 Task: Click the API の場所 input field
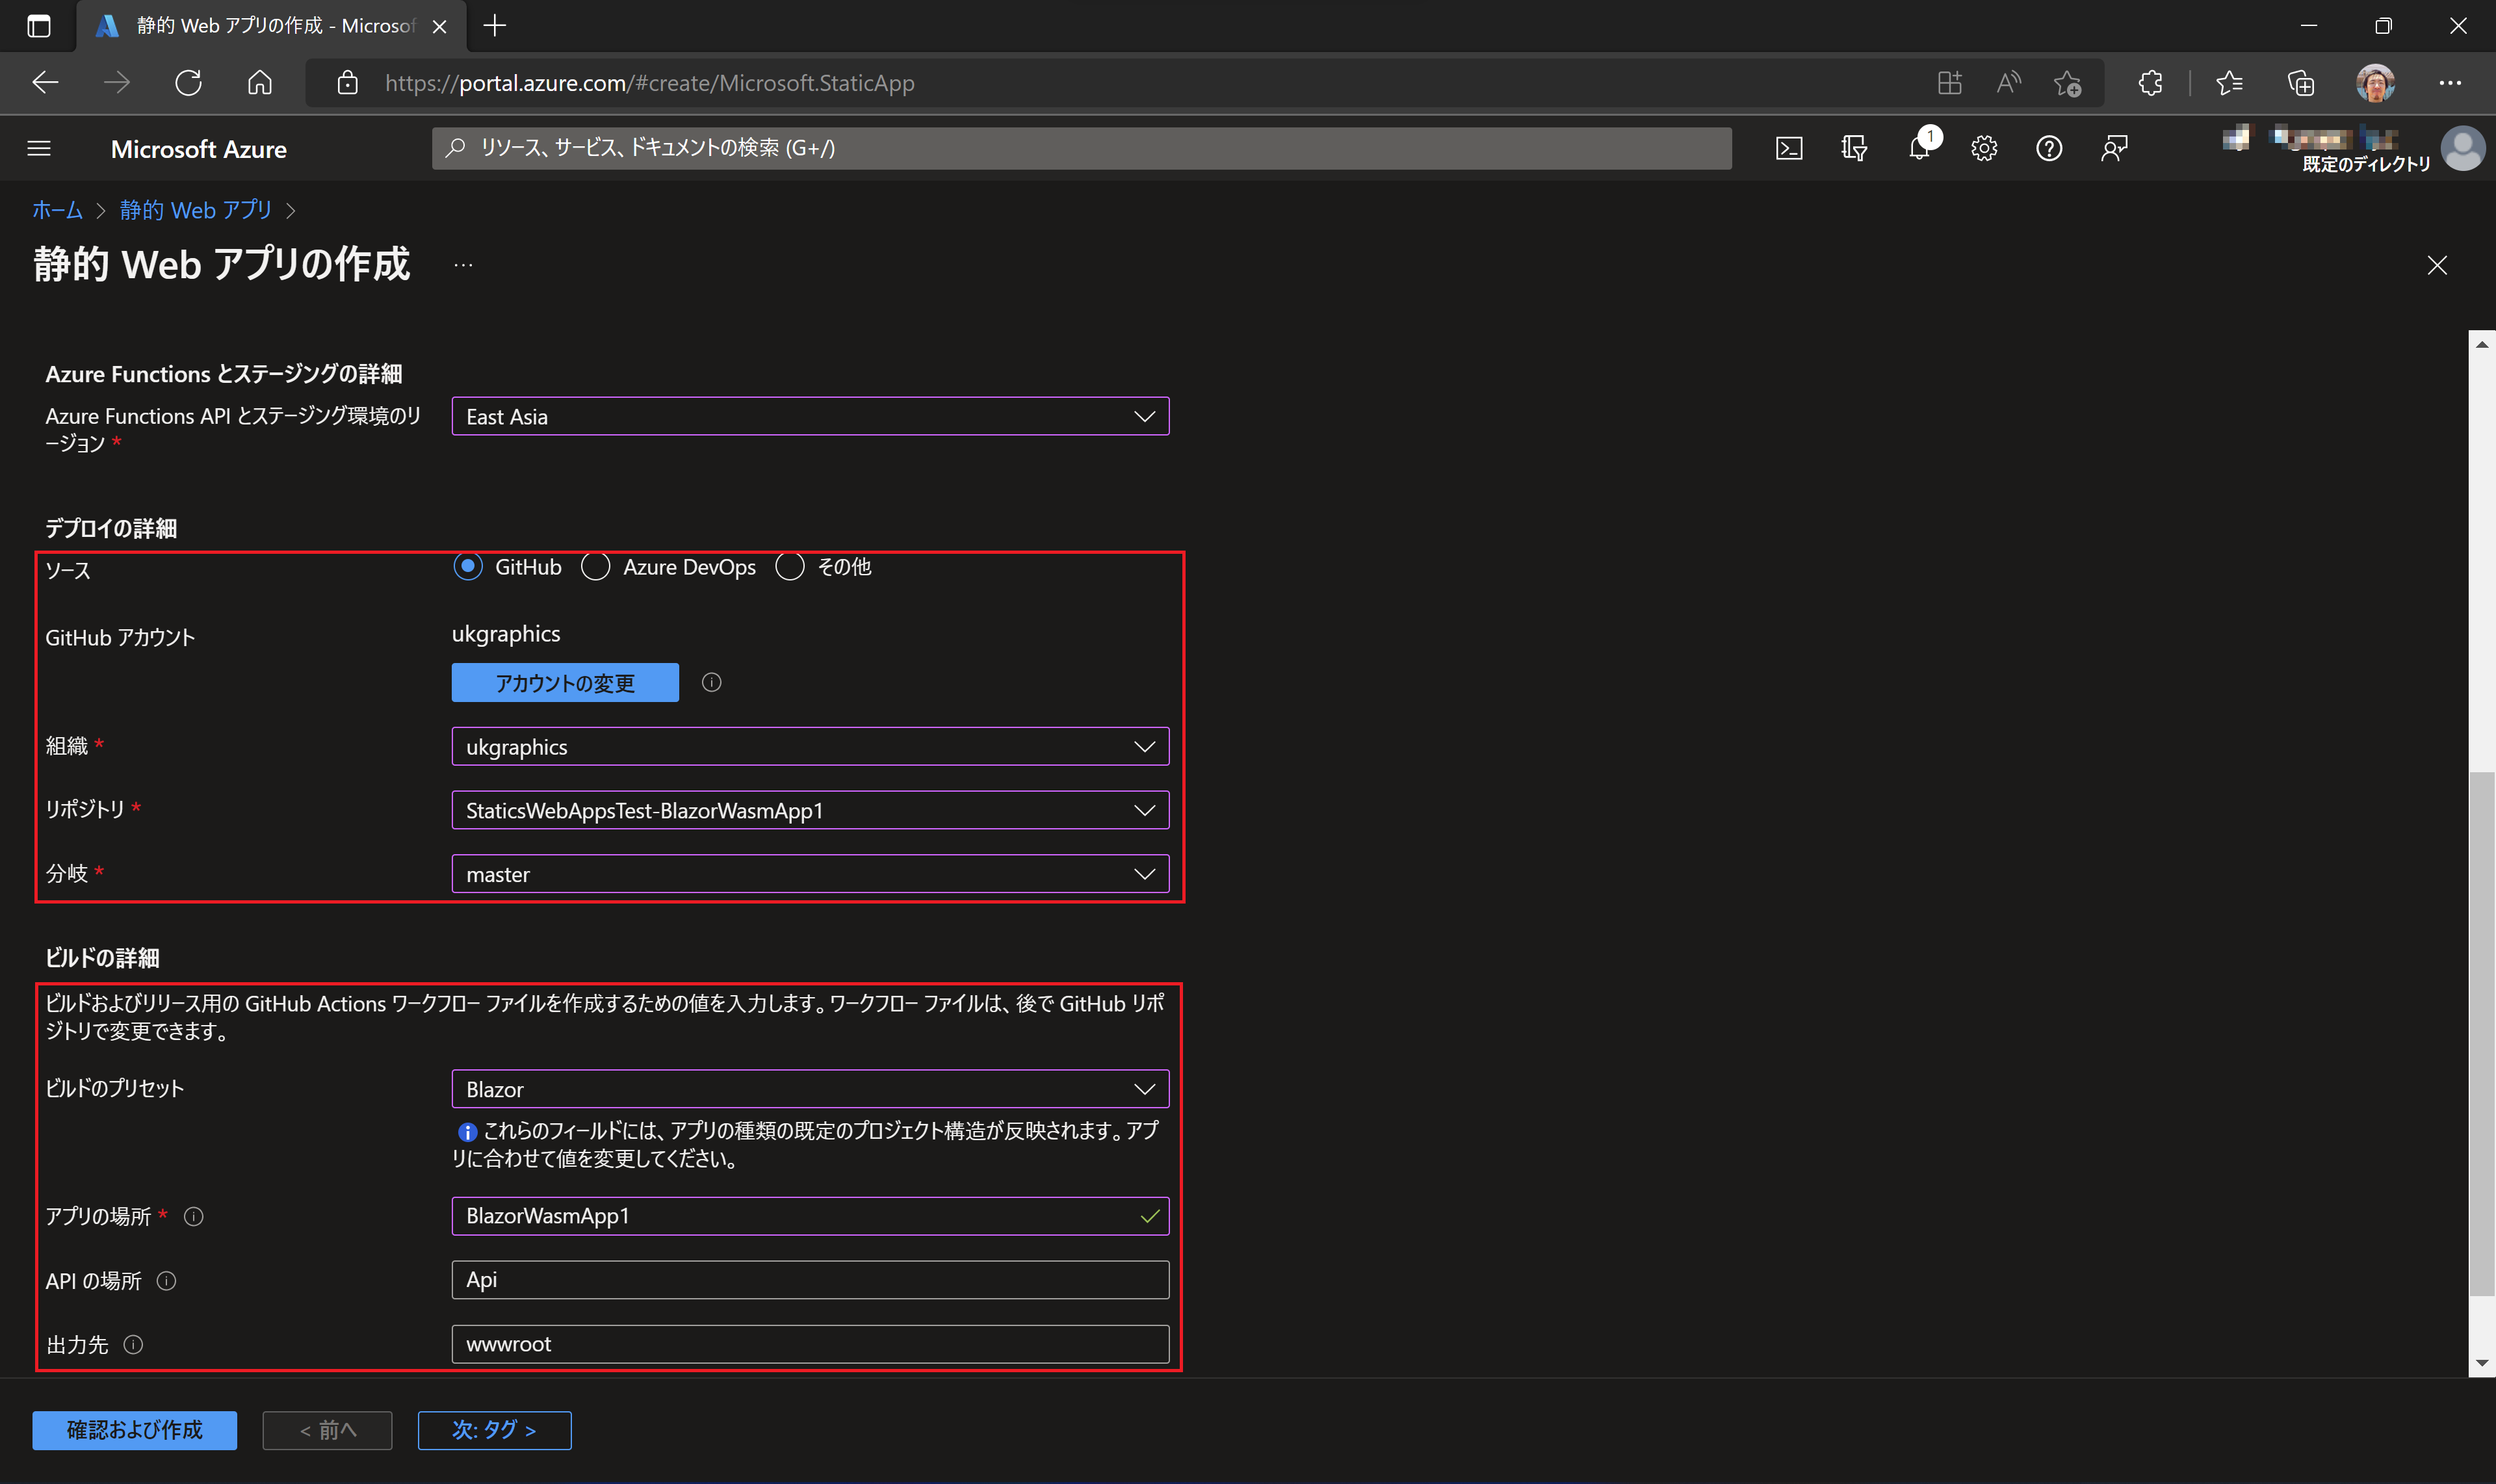point(810,1280)
